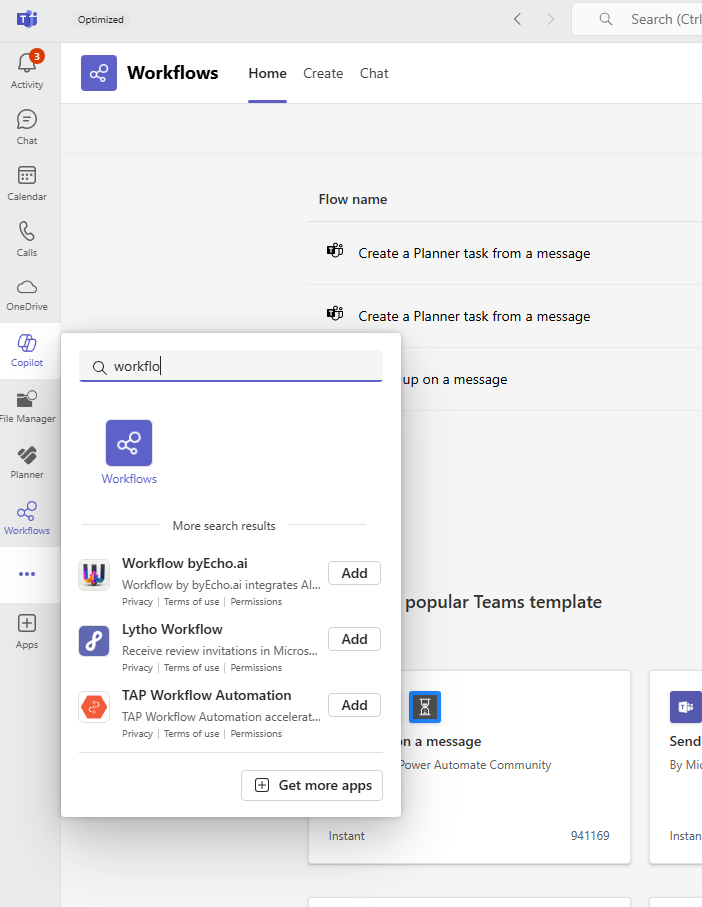Click the three-dot more apps icon
The width and height of the screenshot is (702, 907).
coord(27,574)
